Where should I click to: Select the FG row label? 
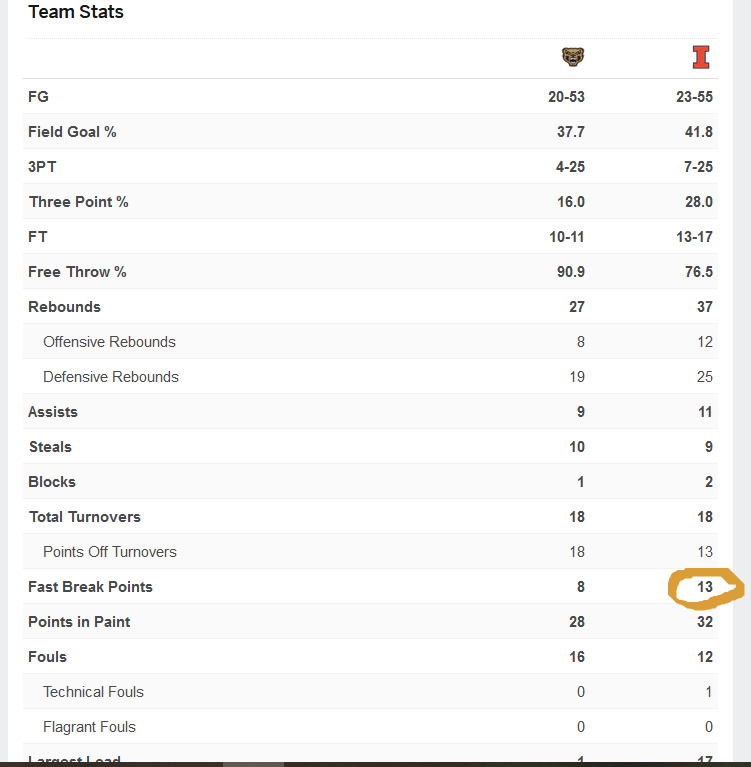click(x=38, y=97)
